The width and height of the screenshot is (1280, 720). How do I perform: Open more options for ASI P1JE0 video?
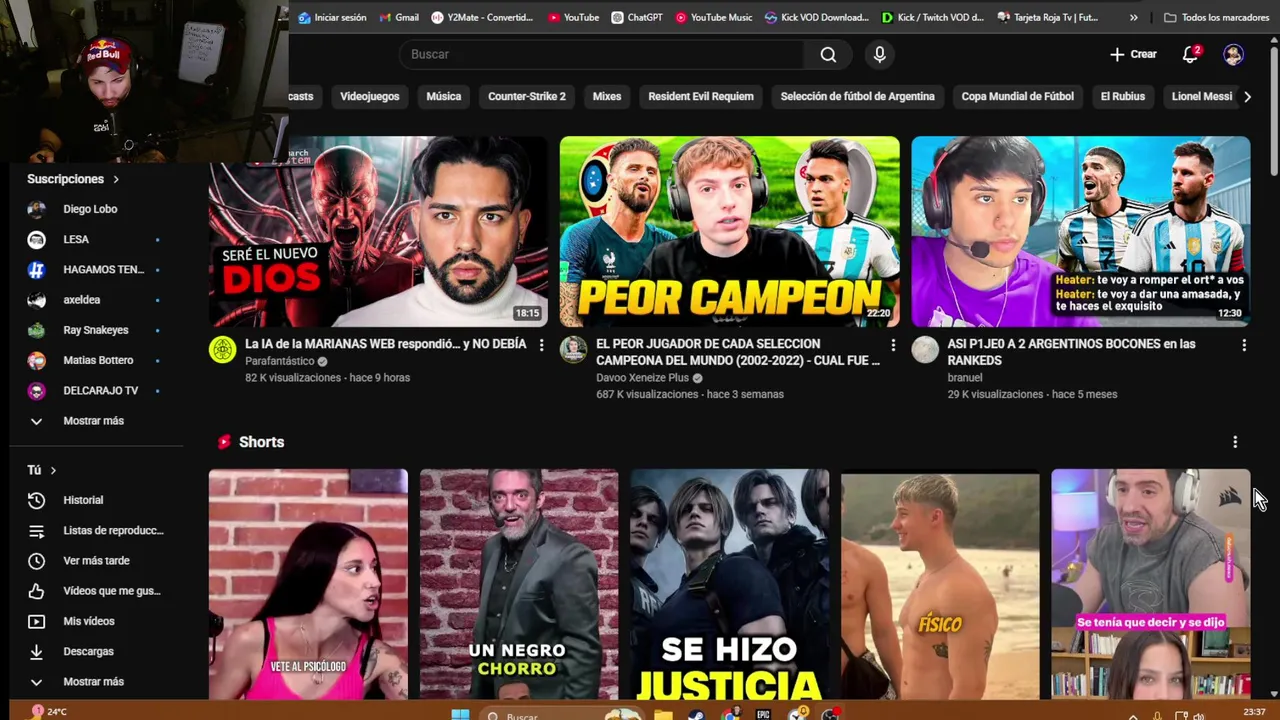click(x=1244, y=345)
